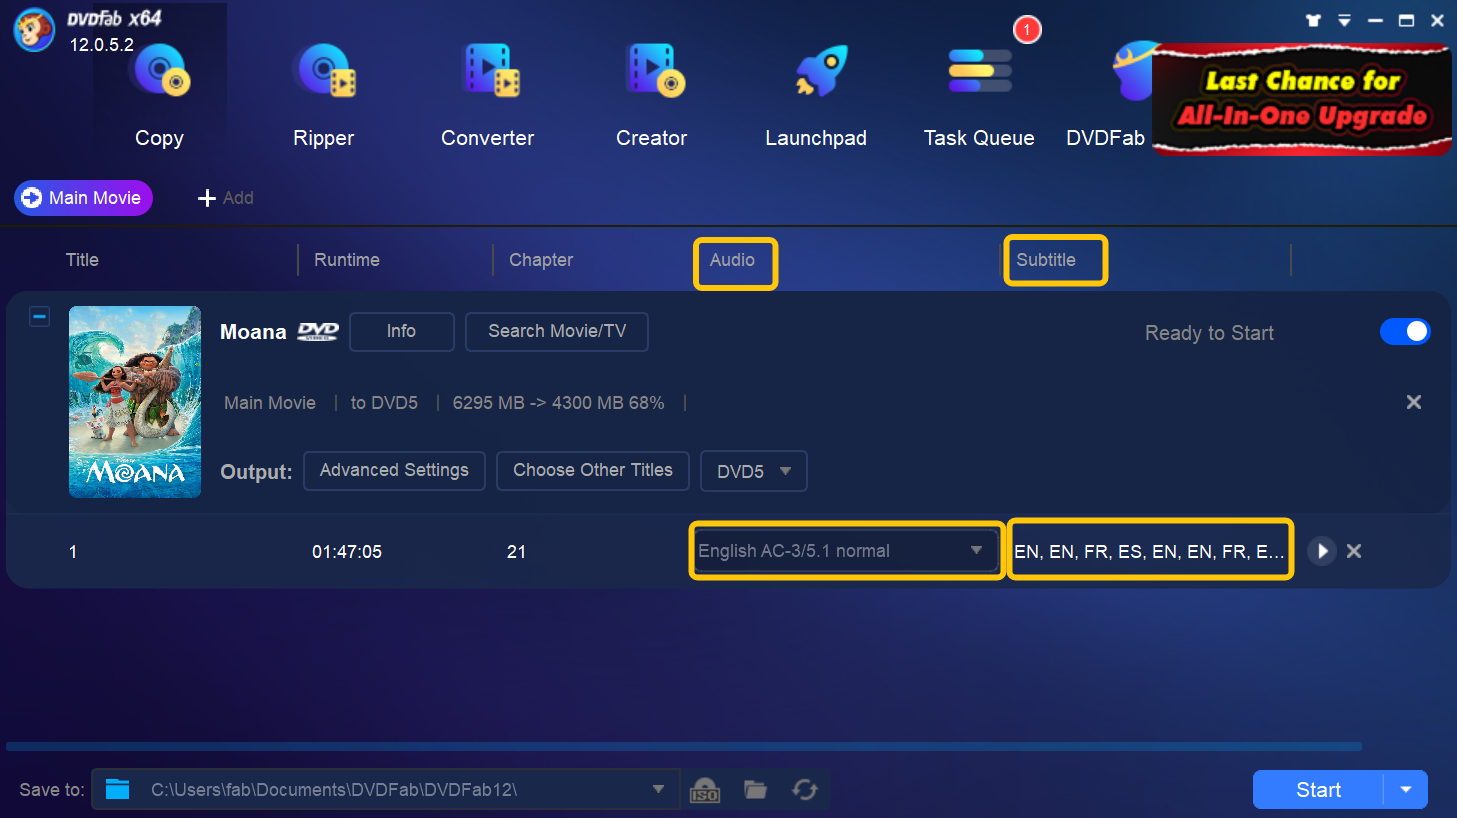
Task: Click the red notification badge on Task Queue
Action: coord(1027,30)
